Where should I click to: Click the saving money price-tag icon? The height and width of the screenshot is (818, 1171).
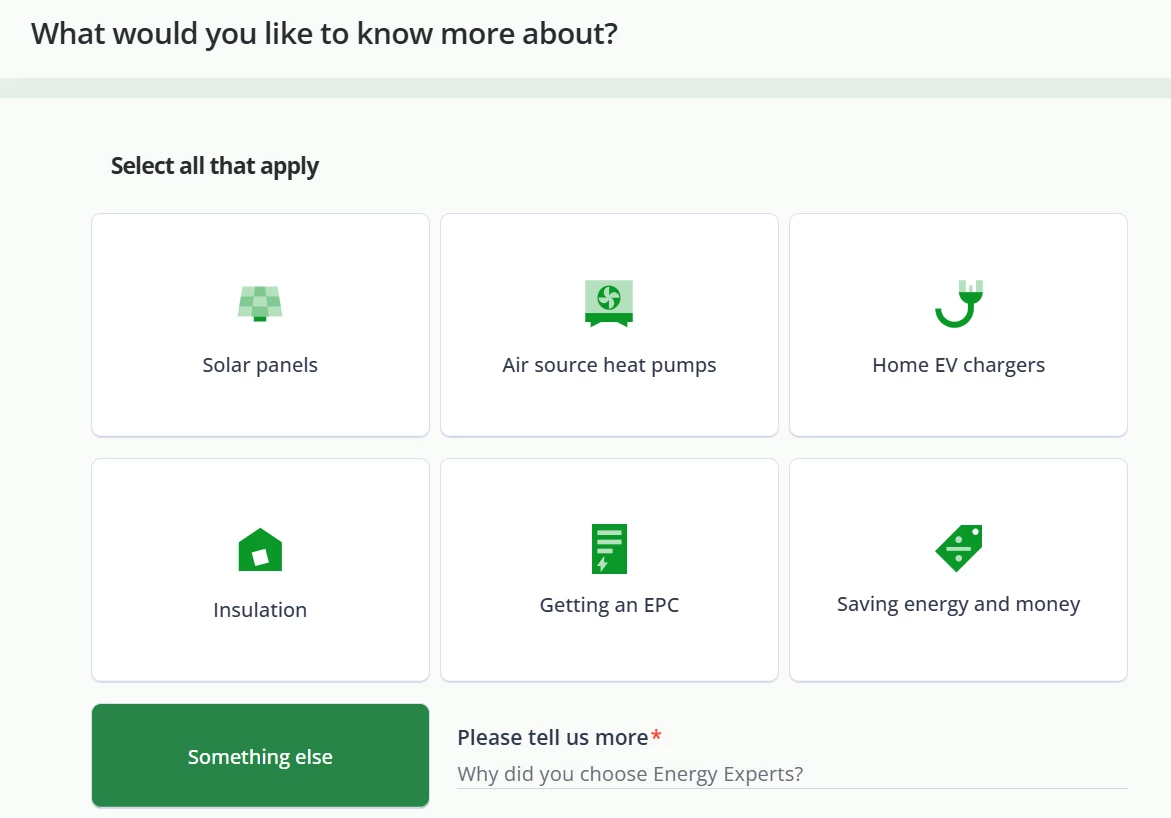(x=959, y=548)
